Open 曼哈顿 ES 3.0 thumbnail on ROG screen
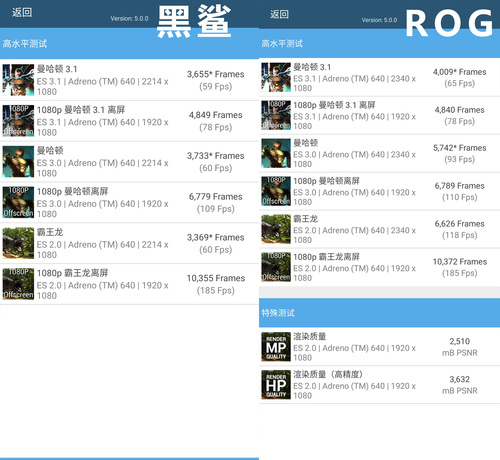Image resolution: width=500 pixels, height=460 pixels. click(276, 153)
